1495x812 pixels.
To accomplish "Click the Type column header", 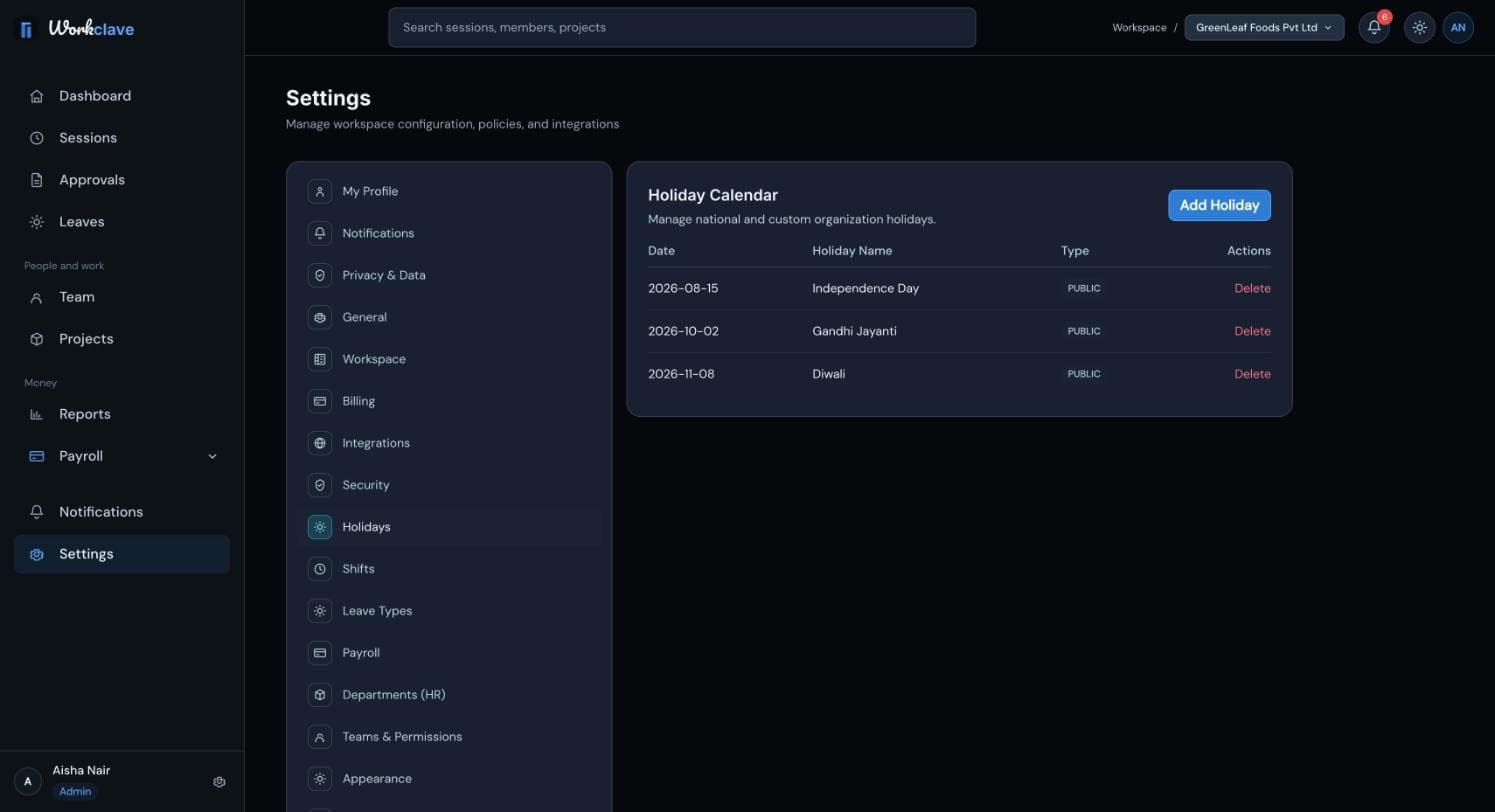I will (x=1075, y=251).
